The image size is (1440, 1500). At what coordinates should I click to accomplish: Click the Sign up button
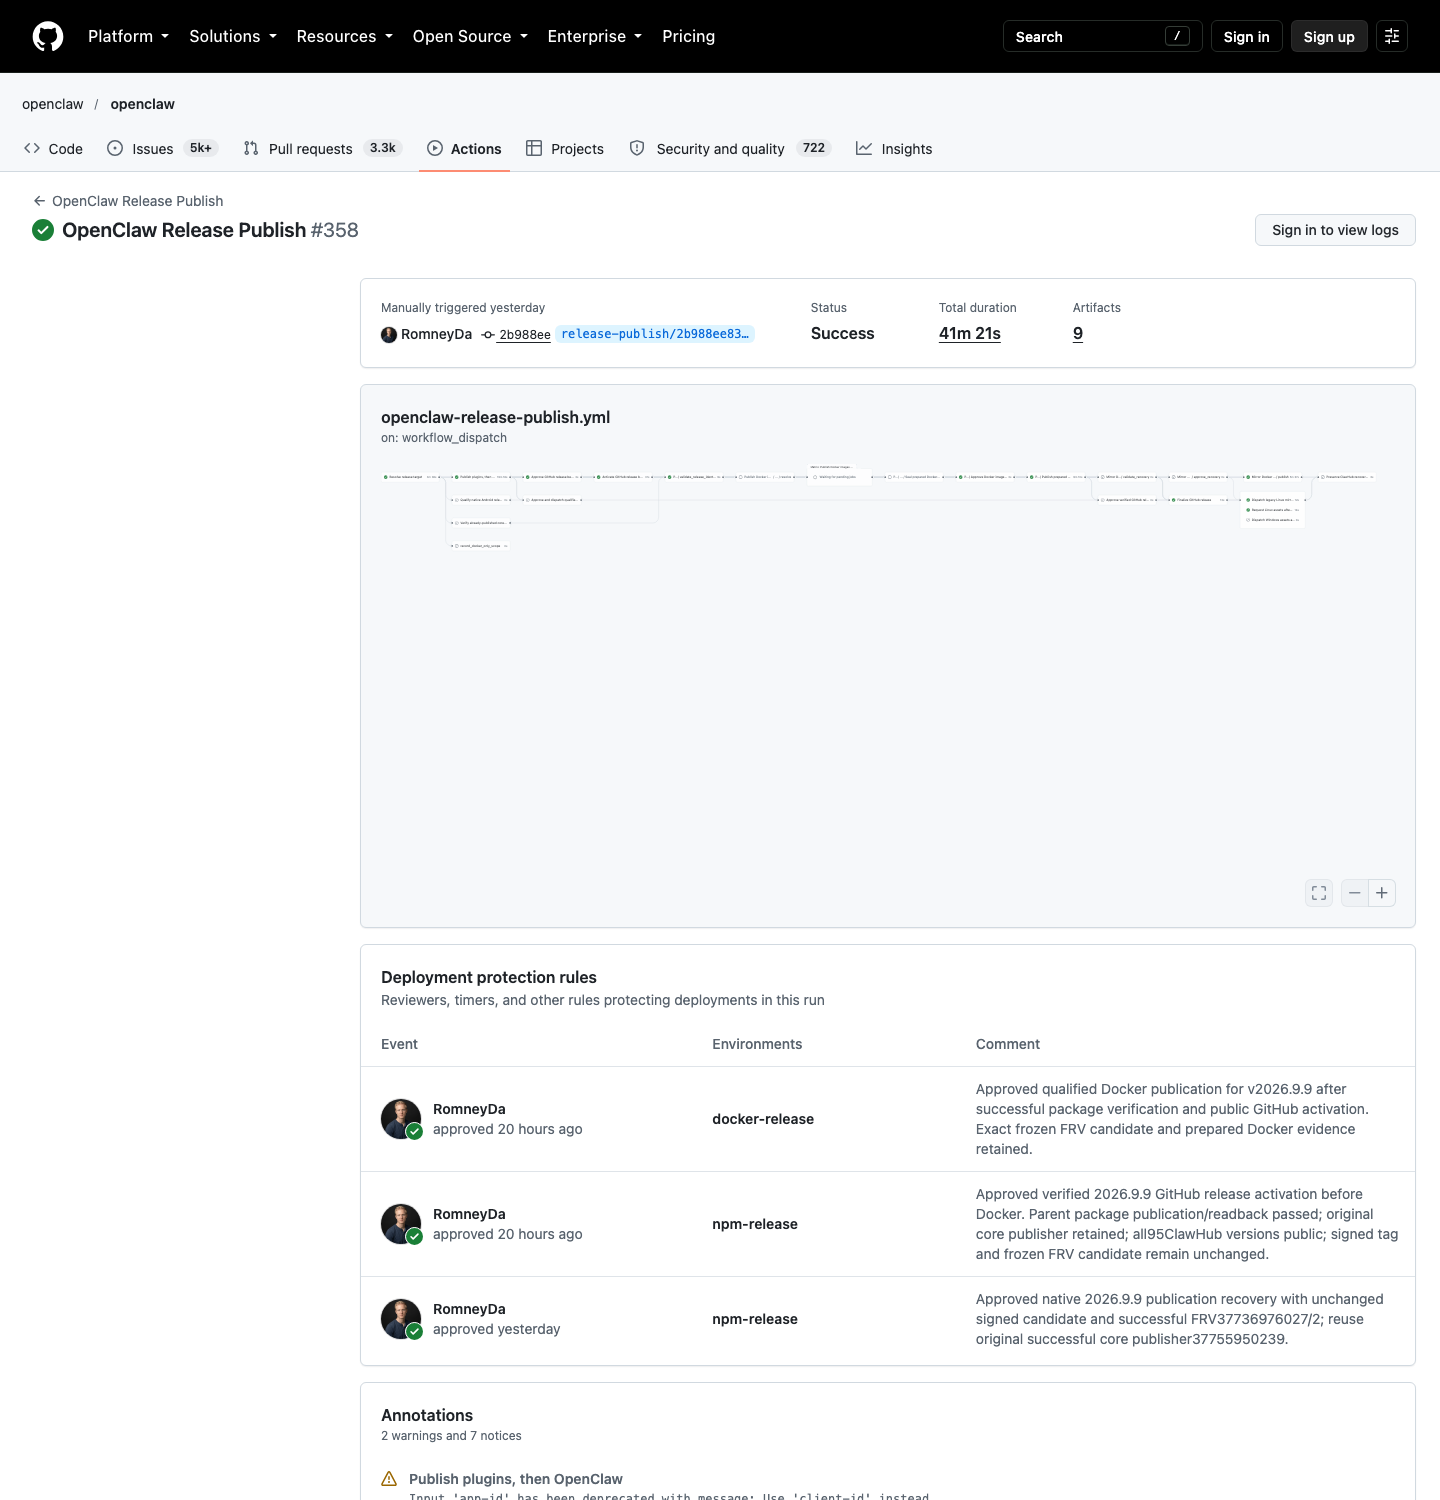point(1329,36)
